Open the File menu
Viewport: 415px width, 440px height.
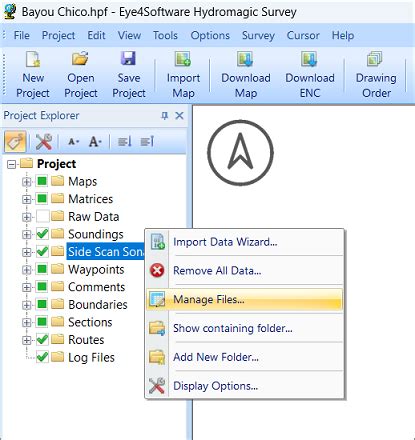click(x=22, y=35)
